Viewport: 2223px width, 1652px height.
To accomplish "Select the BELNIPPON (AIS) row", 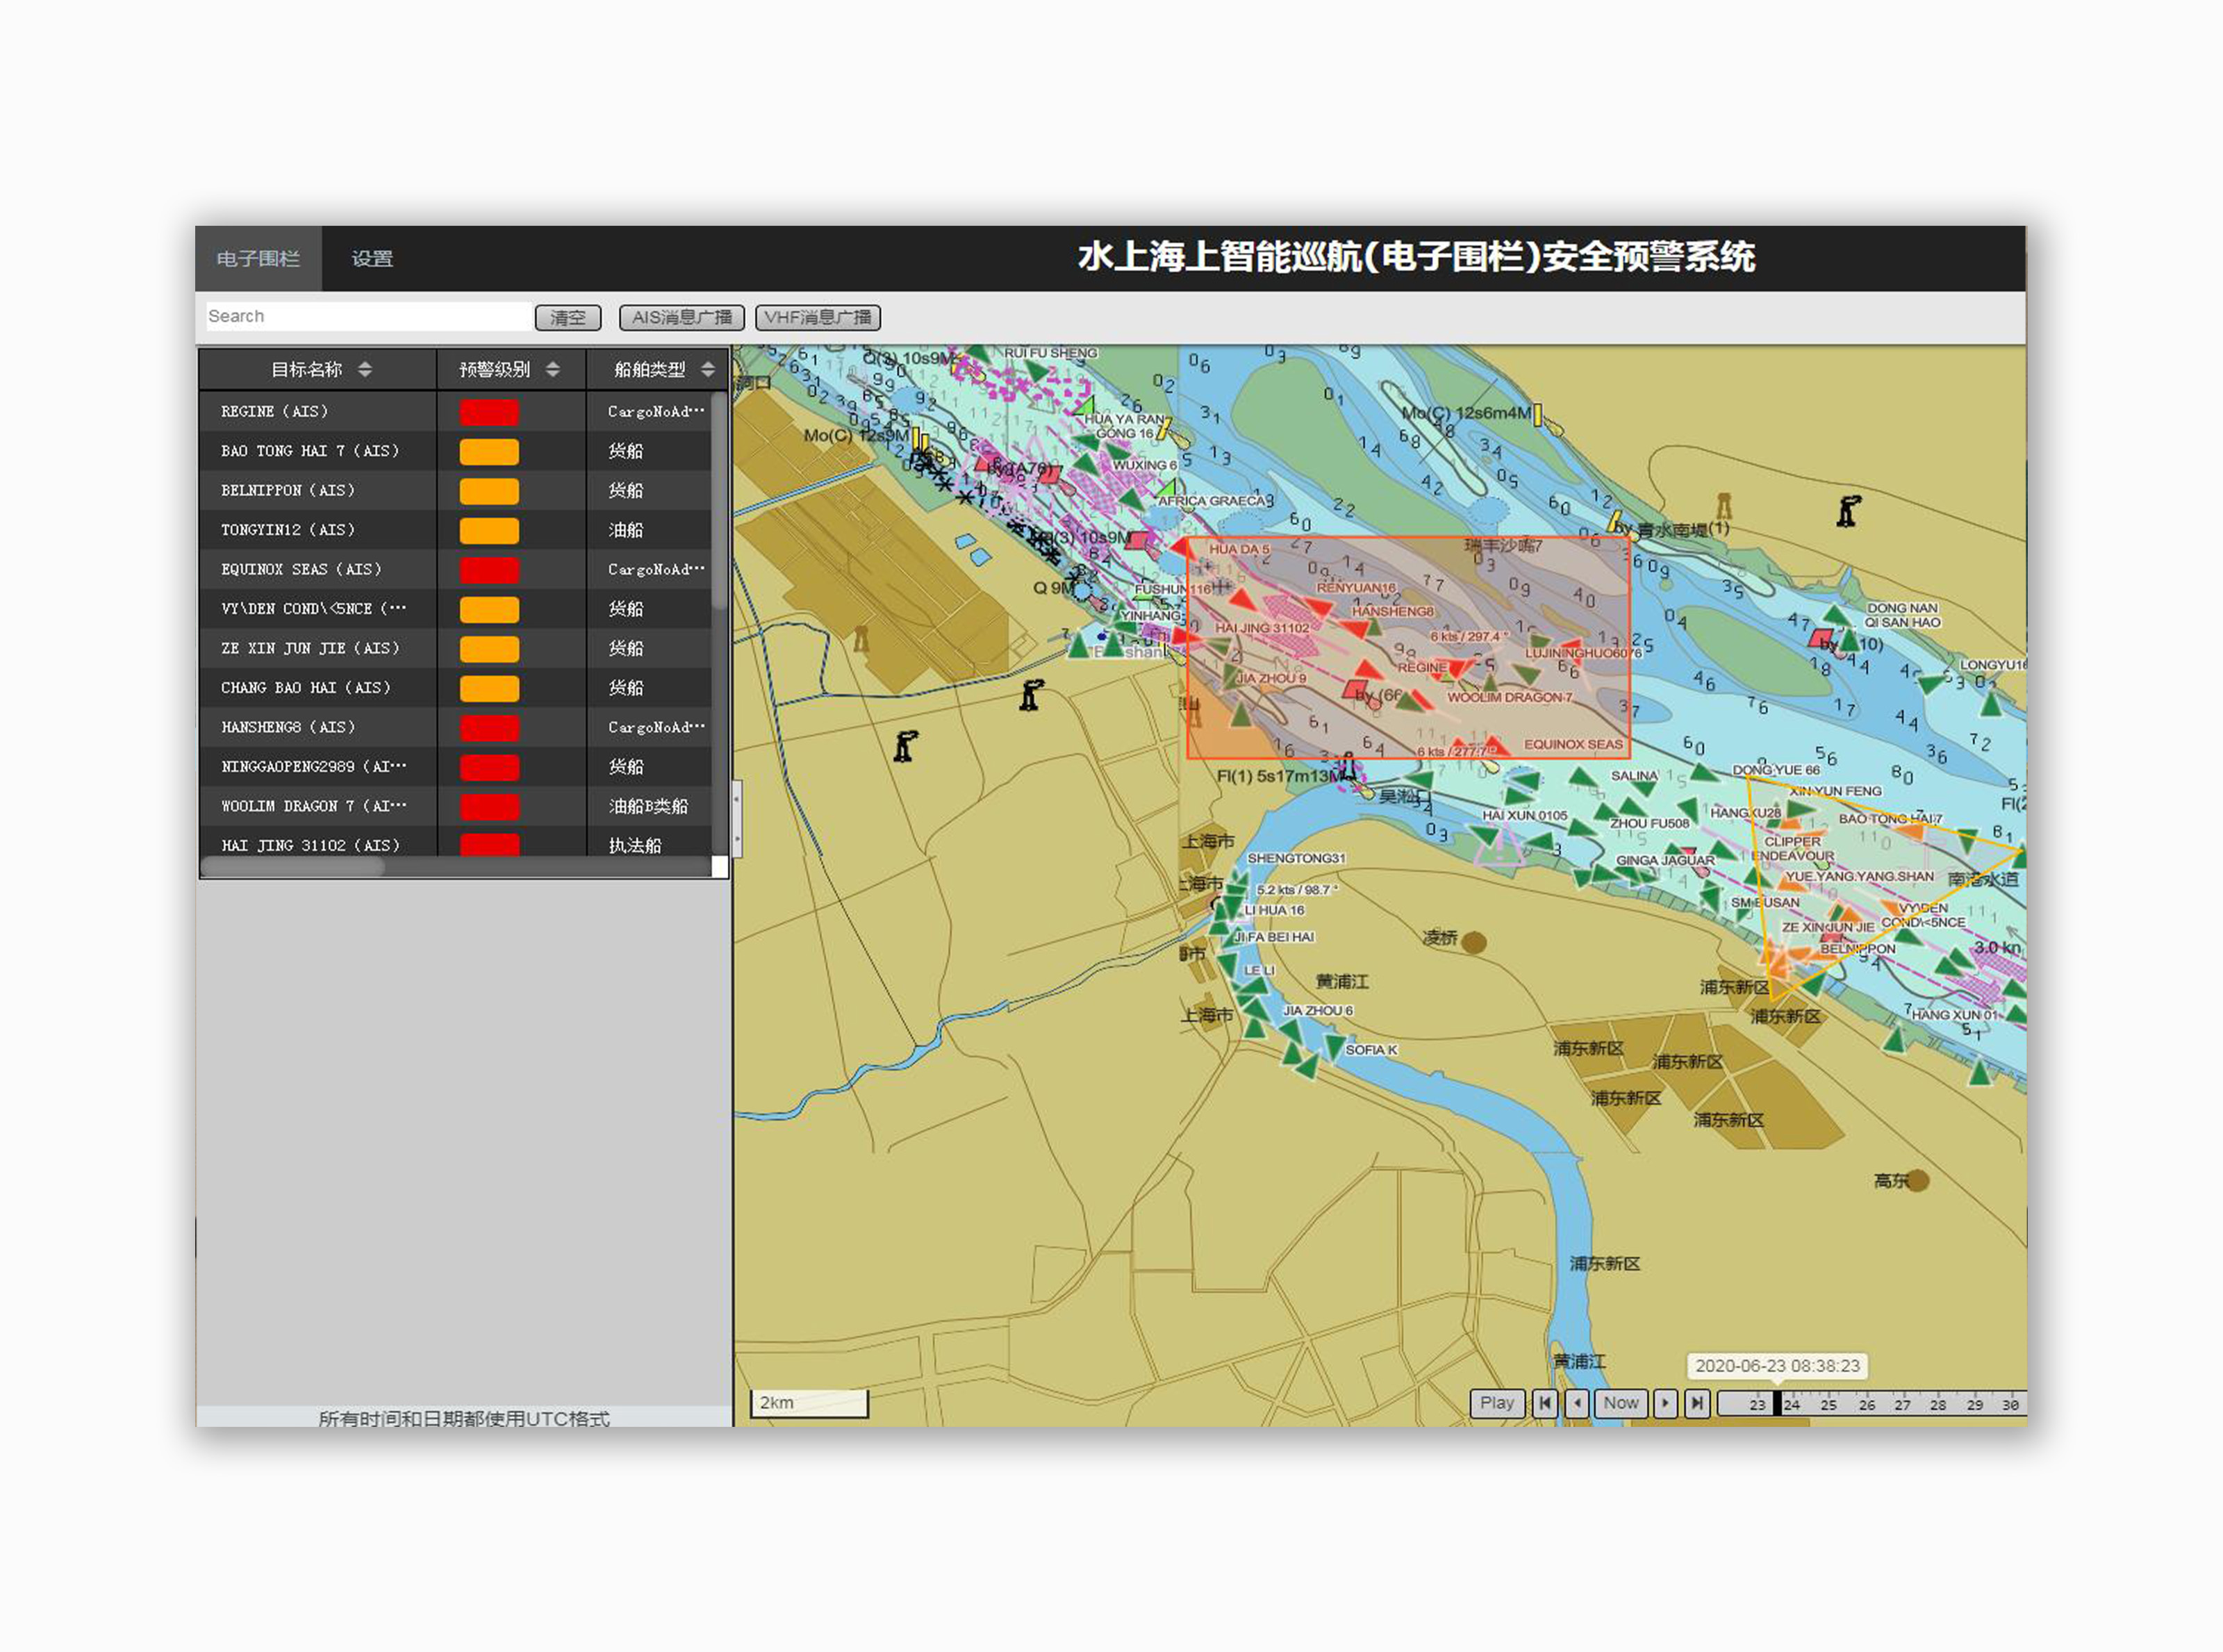I will [455, 490].
